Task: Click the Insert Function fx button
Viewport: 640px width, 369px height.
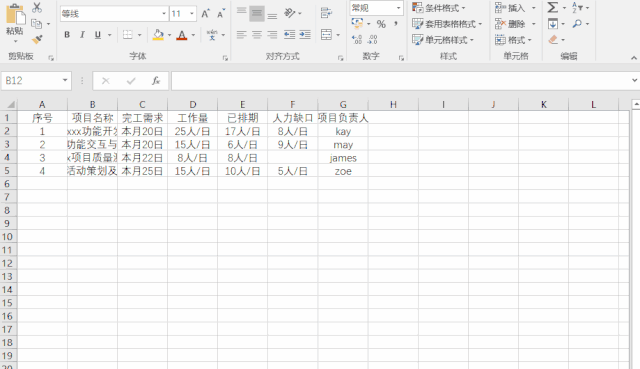Action: click(x=156, y=81)
